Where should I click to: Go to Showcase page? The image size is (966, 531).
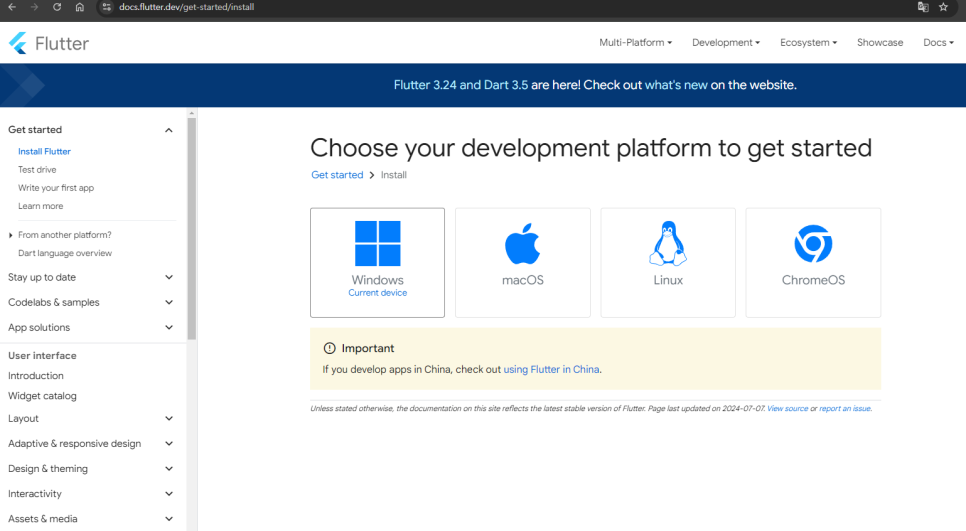pyautogui.click(x=880, y=43)
